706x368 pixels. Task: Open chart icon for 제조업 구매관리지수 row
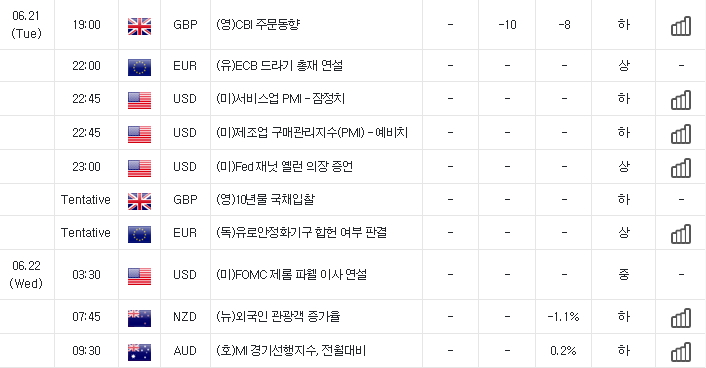coord(681,134)
